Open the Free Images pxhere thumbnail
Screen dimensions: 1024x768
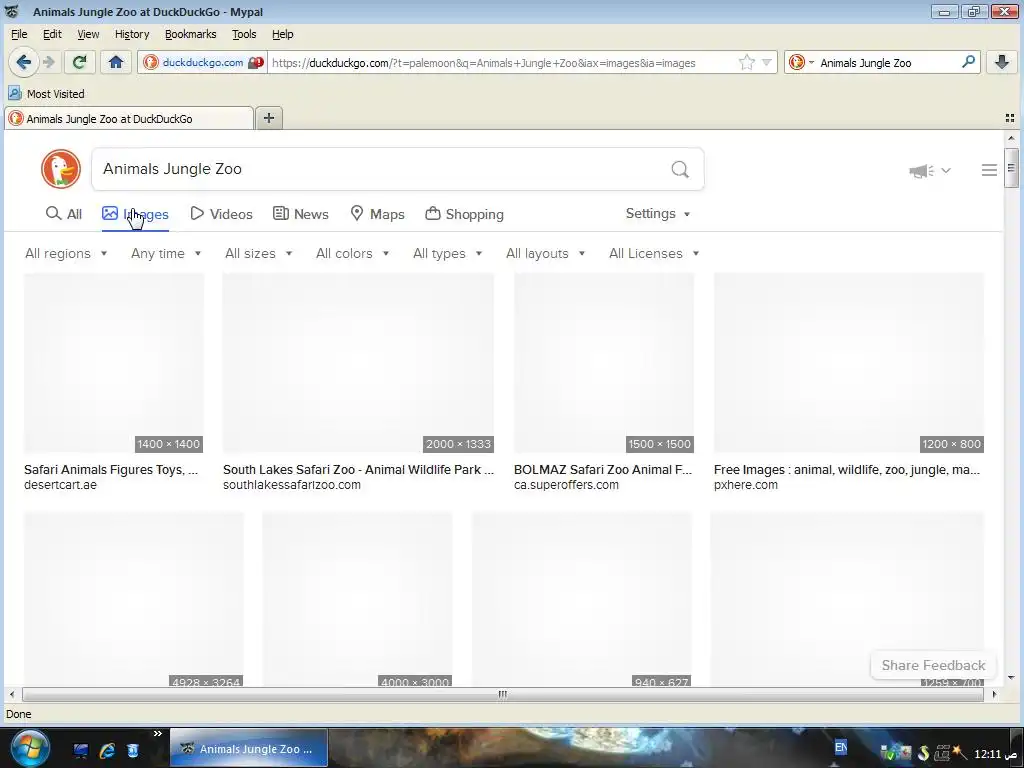[848, 362]
